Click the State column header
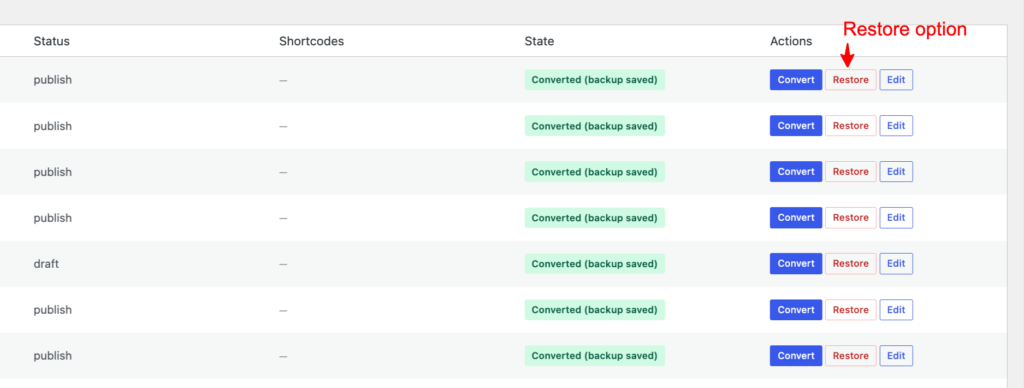 click(x=539, y=41)
